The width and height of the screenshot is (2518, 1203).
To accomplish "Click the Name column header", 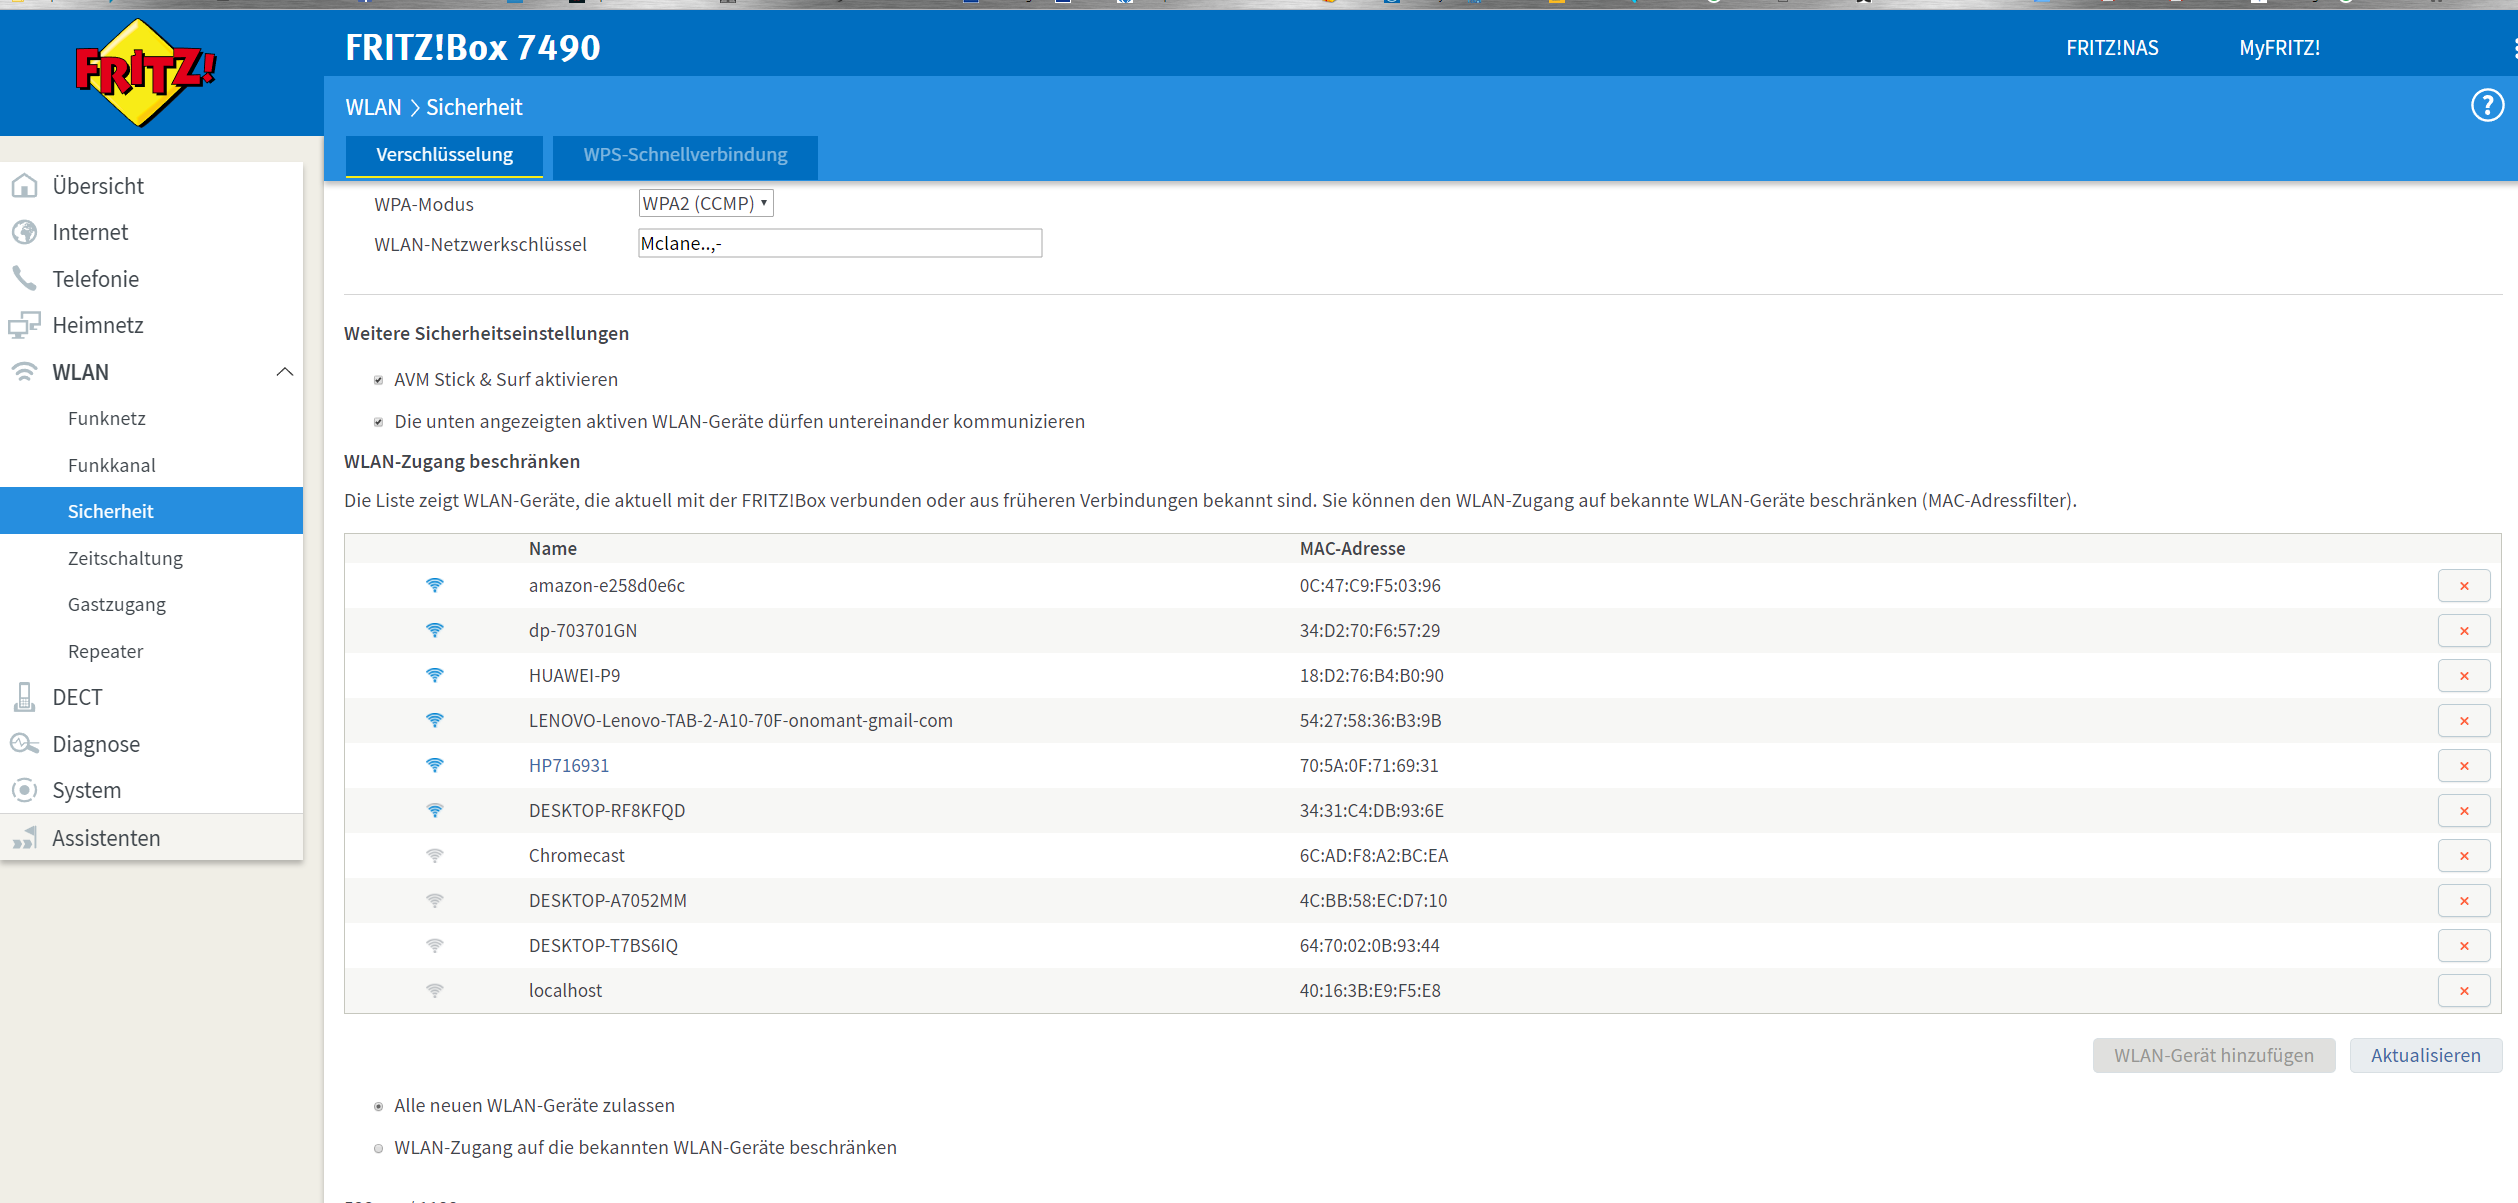I will pyautogui.click(x=553, y=548).
